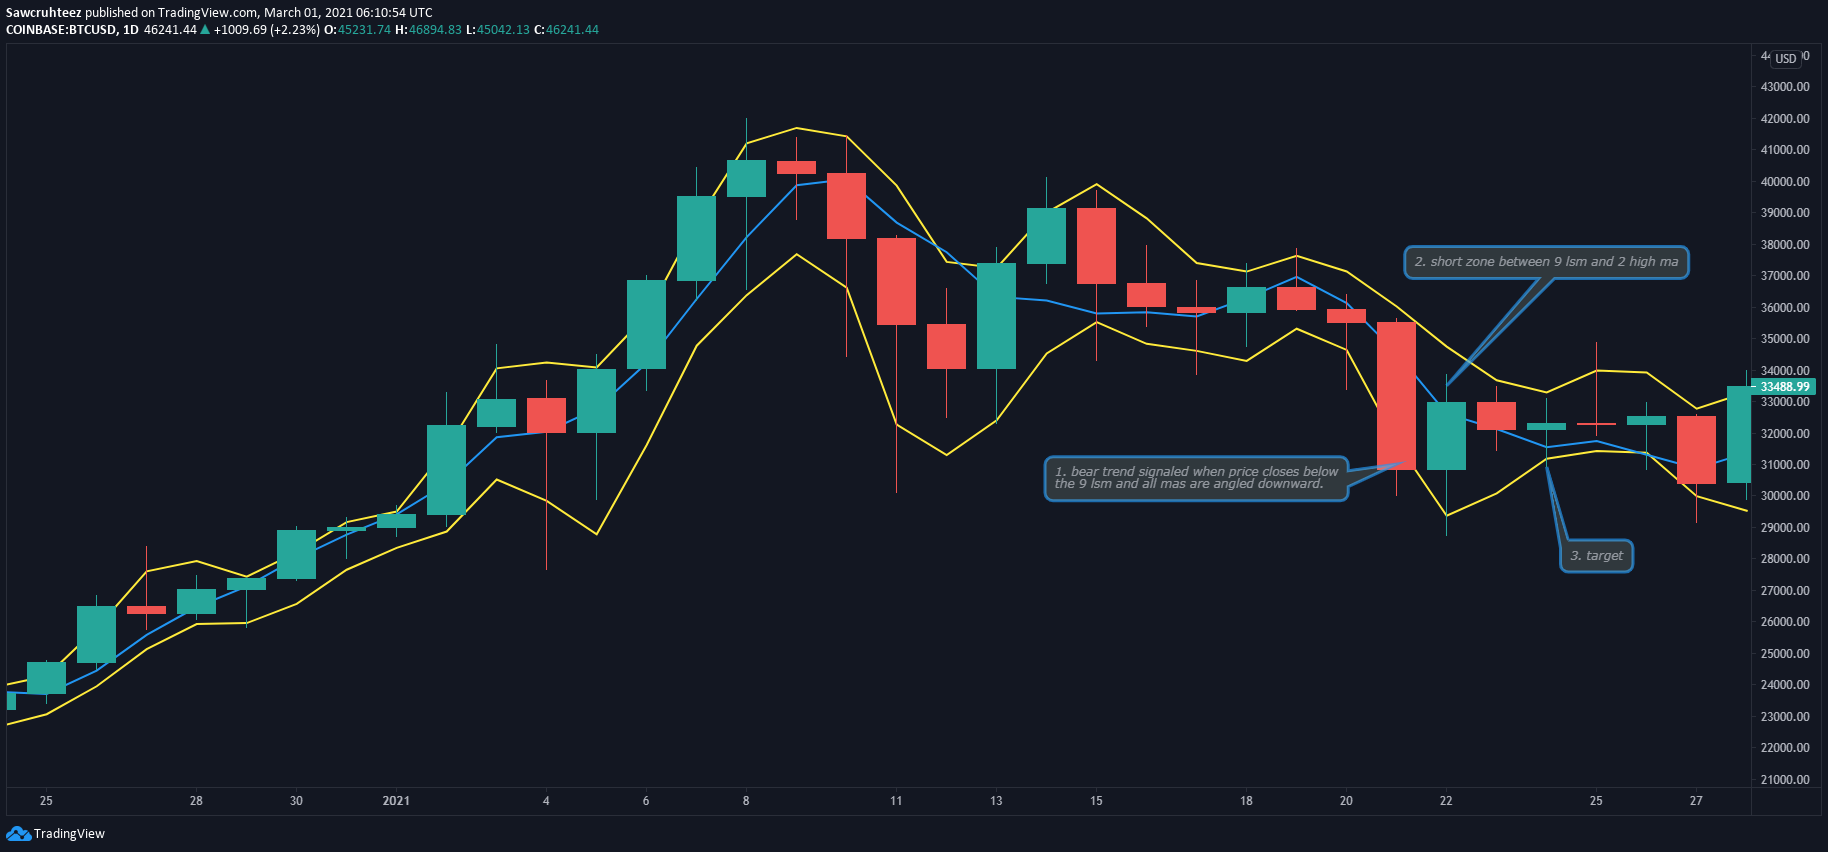This screenshot has height=852, width=1828.
Task: Click the date label 6 on time axis
Action: point(646,801)
